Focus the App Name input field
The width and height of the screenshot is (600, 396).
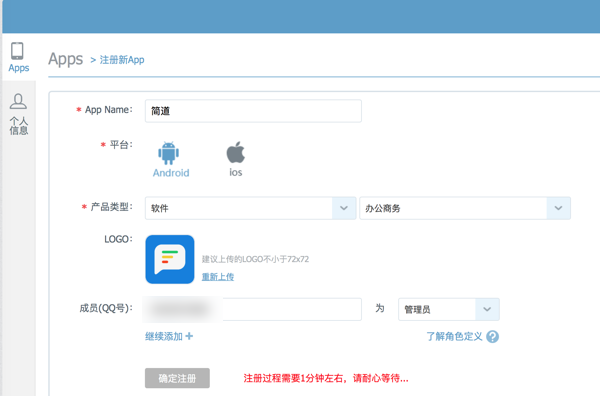coord(253,111)
